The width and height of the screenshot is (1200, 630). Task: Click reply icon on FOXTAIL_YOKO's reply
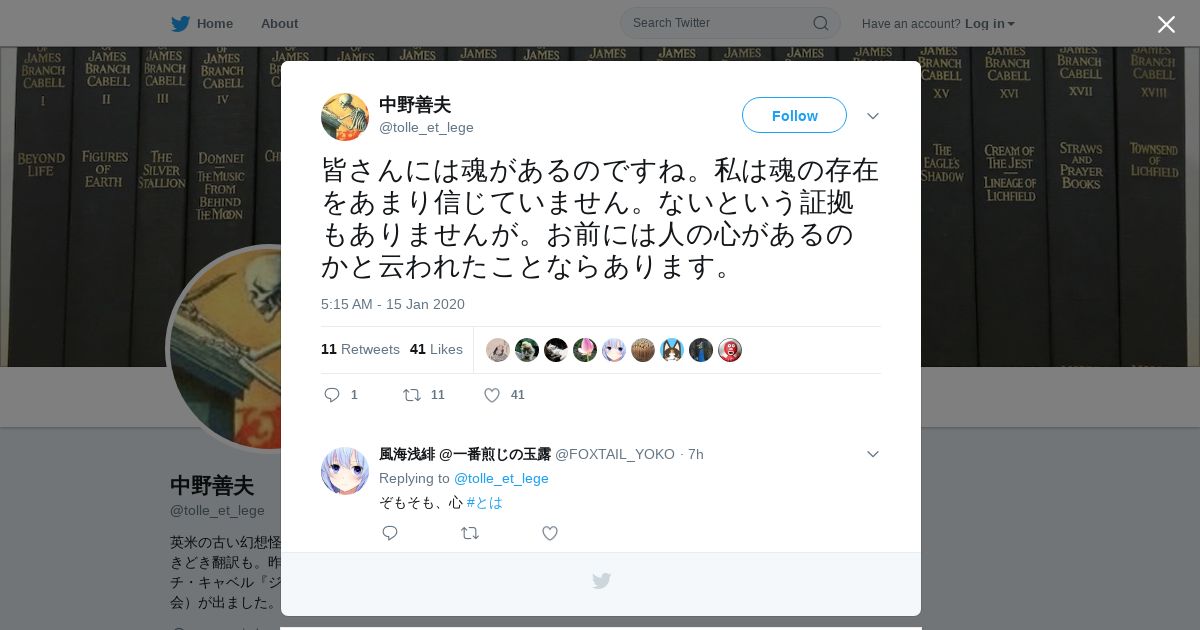(390, 533)
